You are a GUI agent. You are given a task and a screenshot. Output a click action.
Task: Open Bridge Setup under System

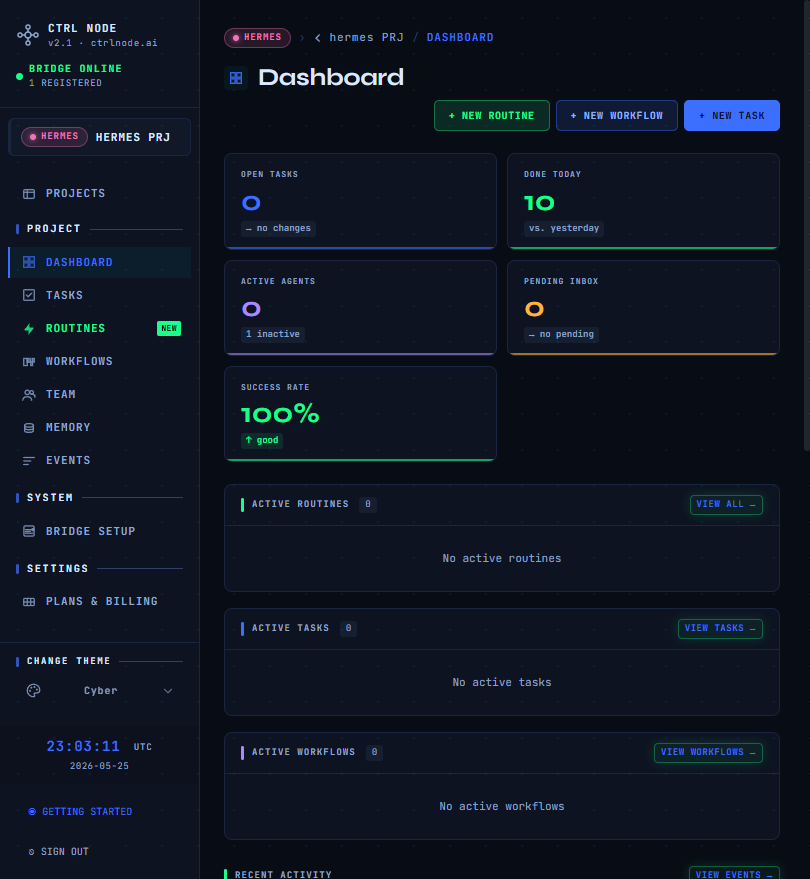pyautogui.click(x=100, y=531)
